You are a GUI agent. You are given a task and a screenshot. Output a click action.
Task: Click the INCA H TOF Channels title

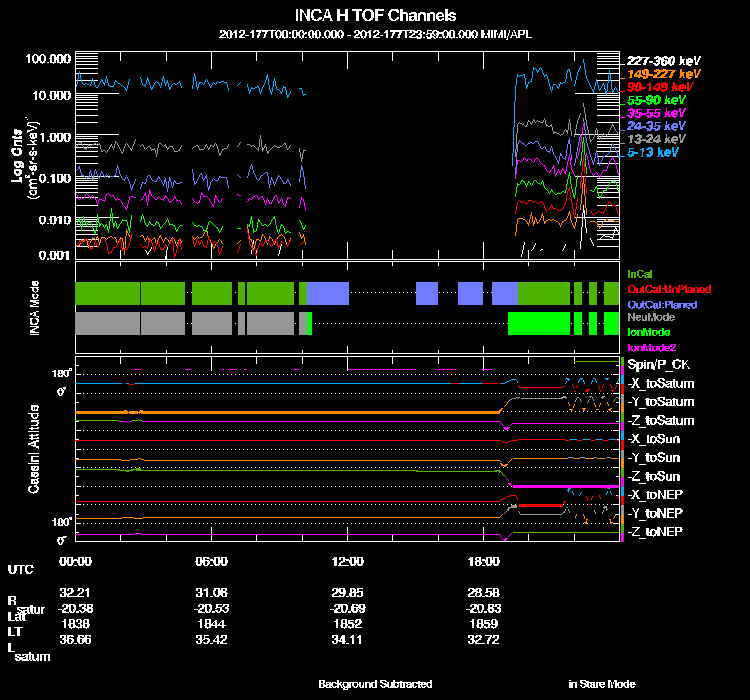375,16
